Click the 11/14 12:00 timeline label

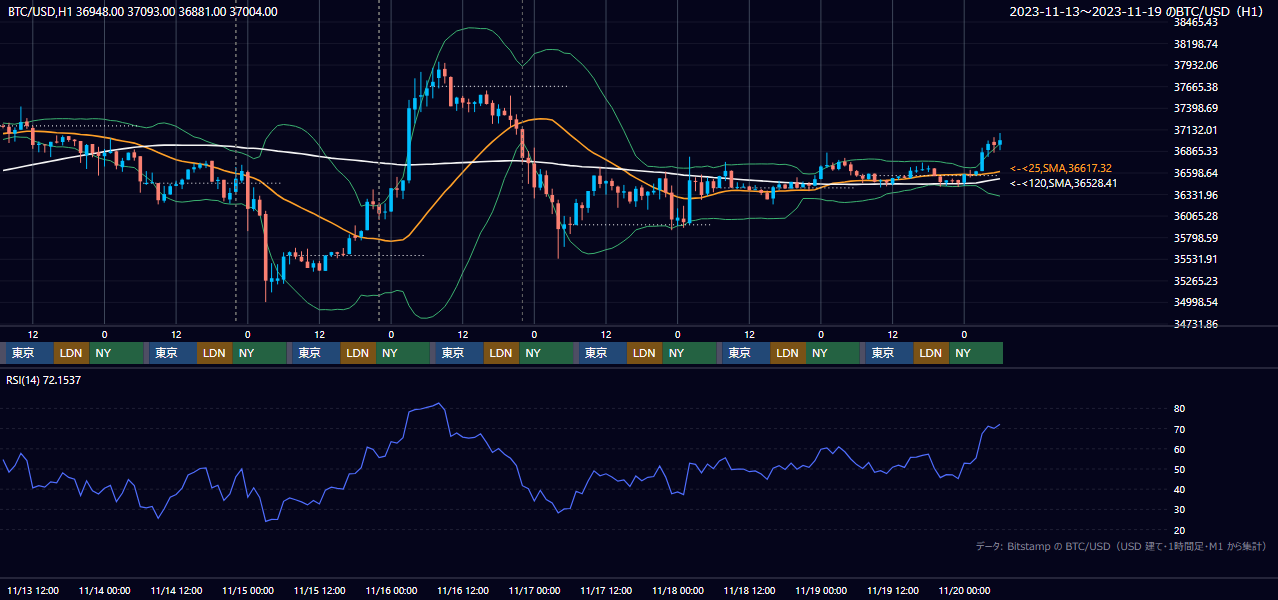[x=177, y=590]
